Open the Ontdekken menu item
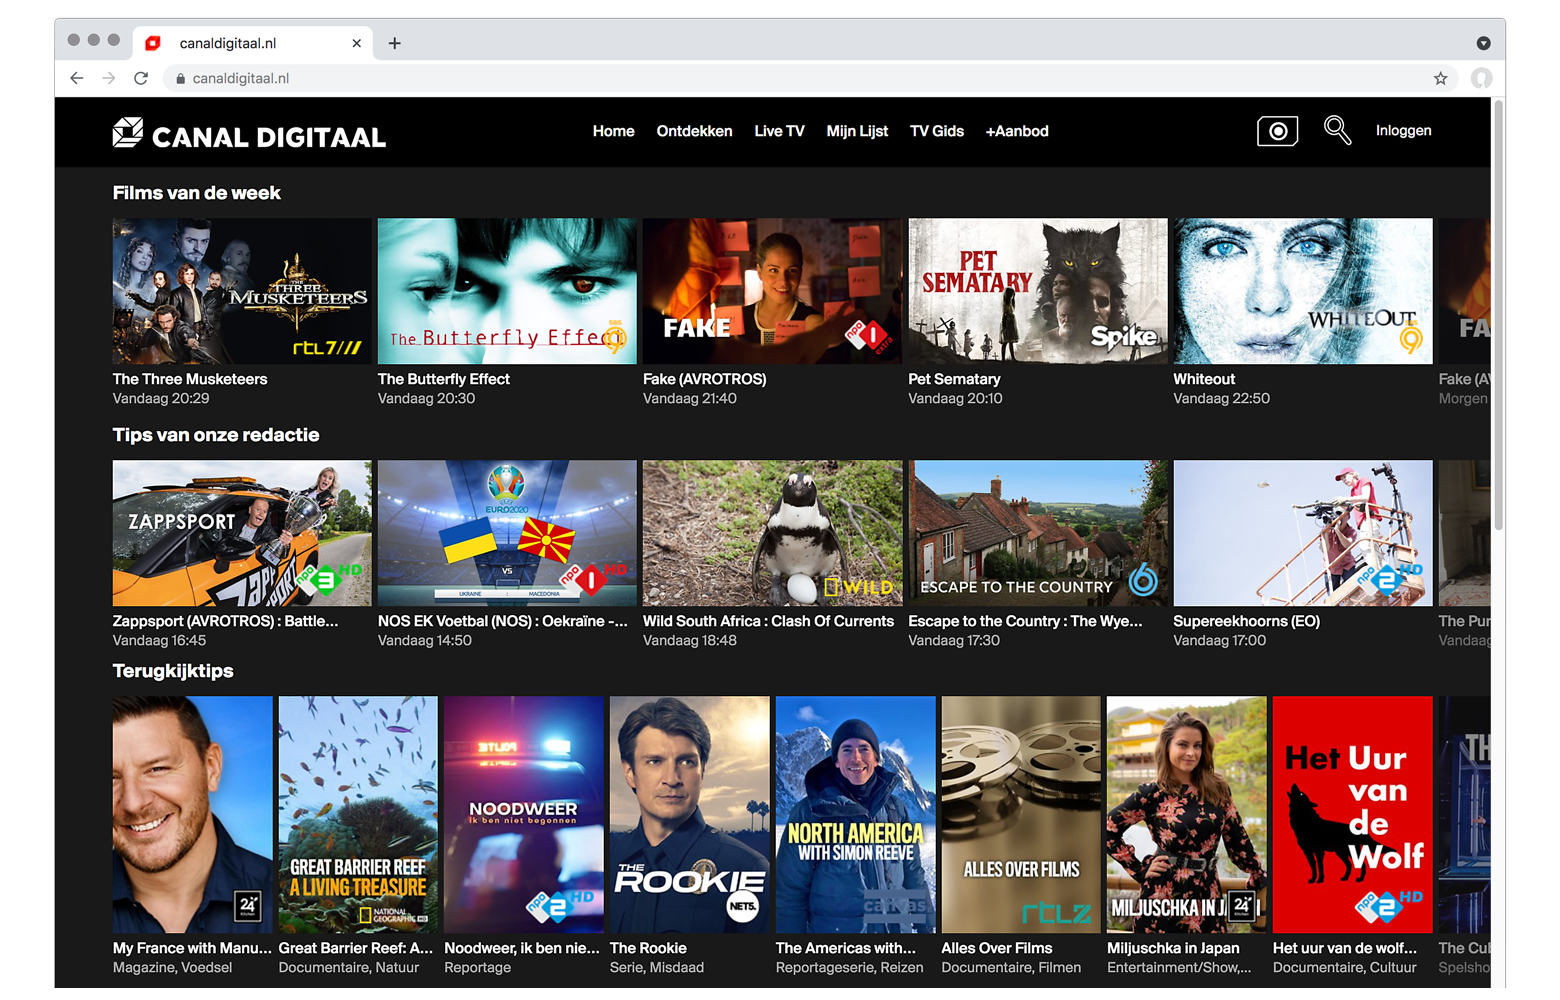This screenshot has height=1000, width=1560. pyautogui.click(x=694, y=131)
